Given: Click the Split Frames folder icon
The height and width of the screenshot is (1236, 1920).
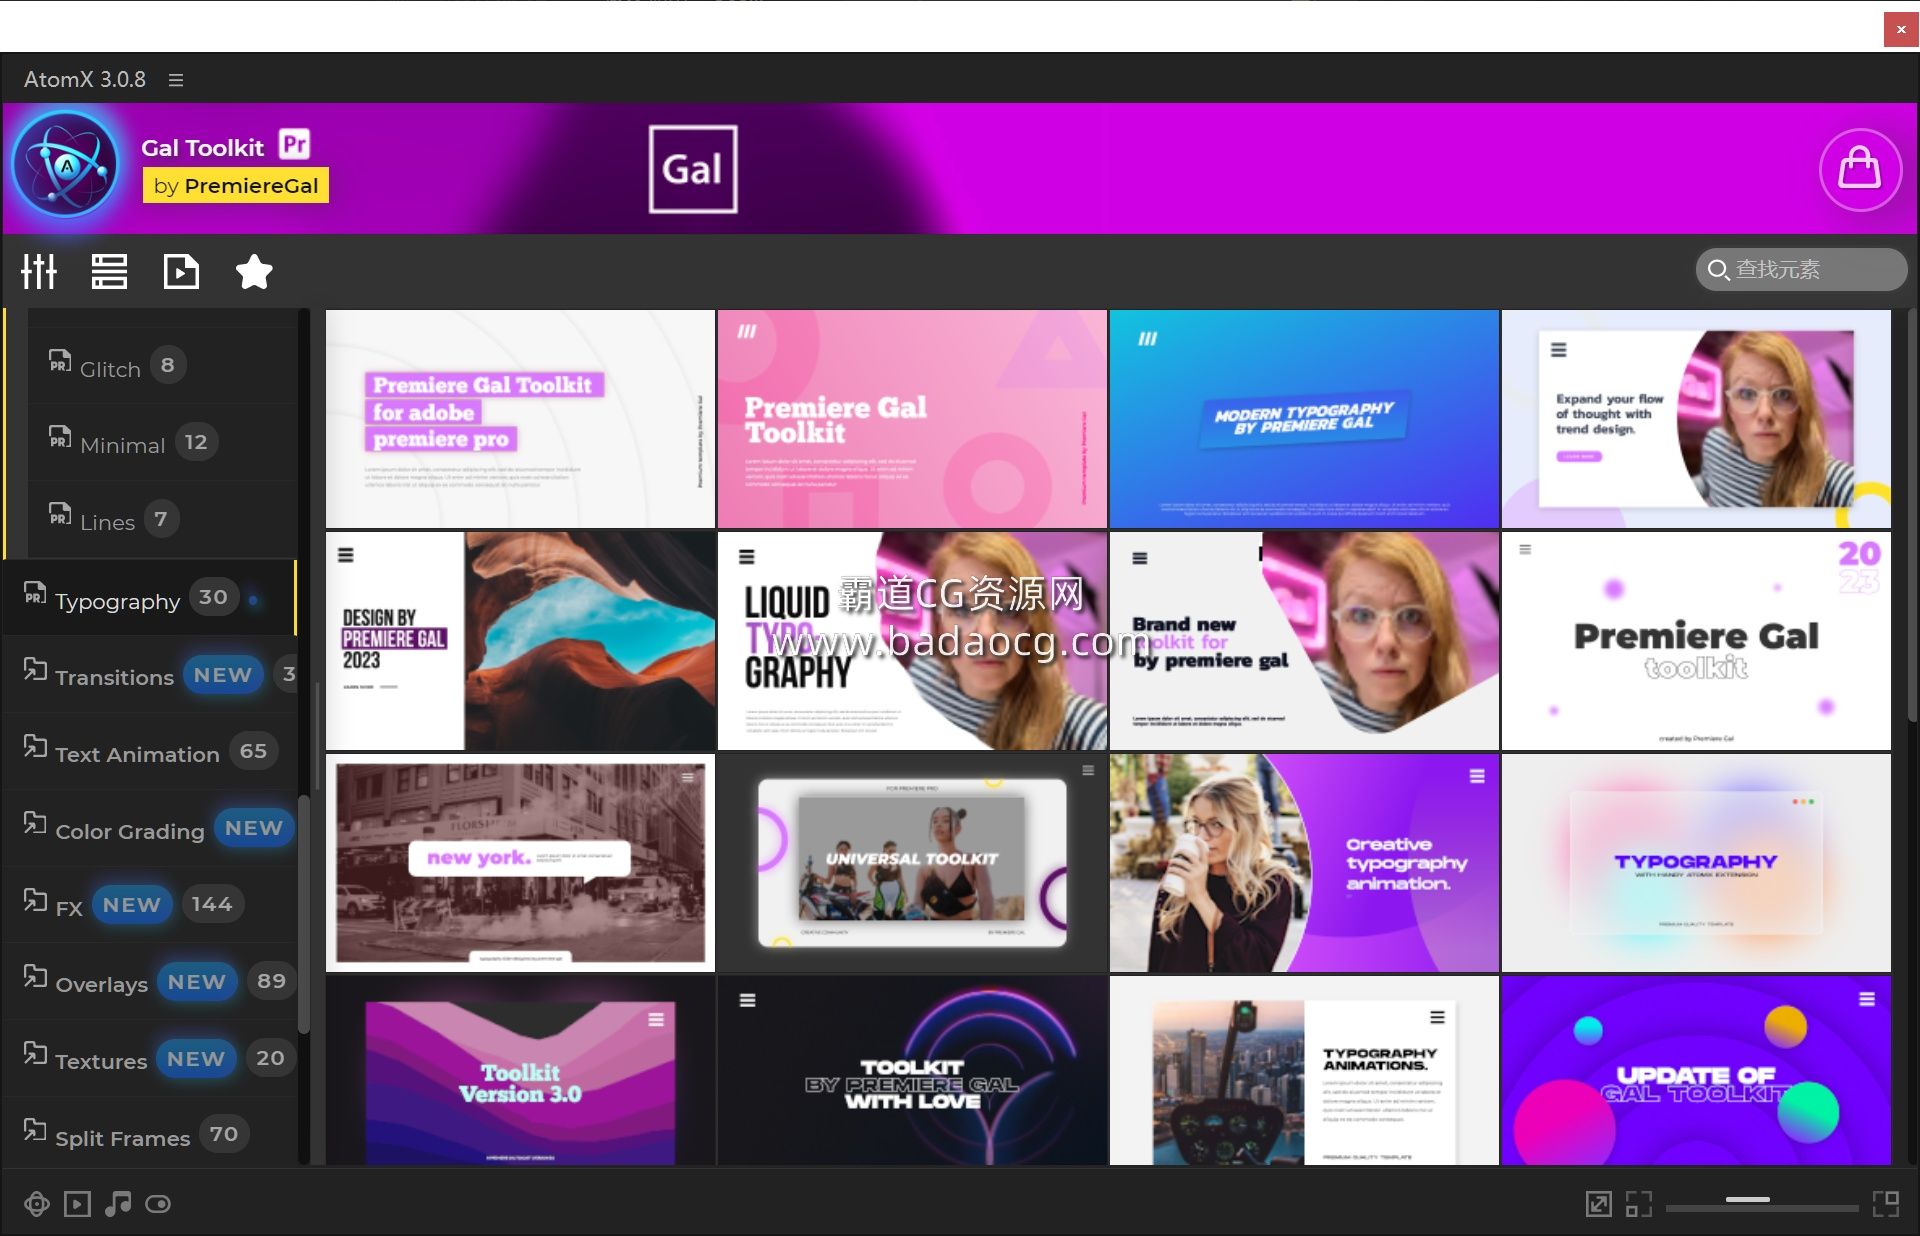Looking at the screenshot, I should click(35, 1130).
